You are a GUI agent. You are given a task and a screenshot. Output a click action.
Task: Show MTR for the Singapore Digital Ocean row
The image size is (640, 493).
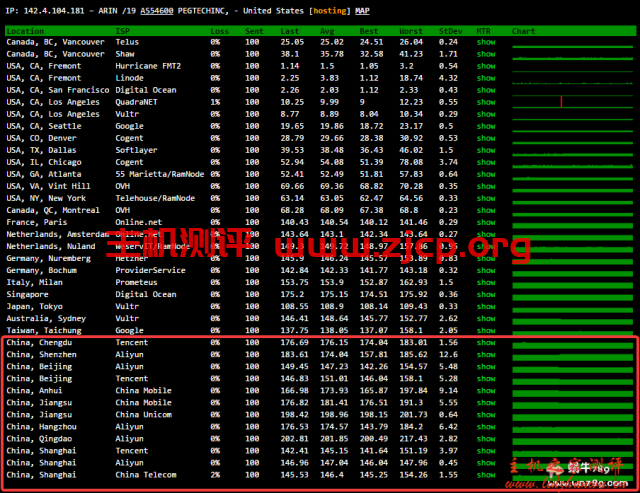click(486, 295)
